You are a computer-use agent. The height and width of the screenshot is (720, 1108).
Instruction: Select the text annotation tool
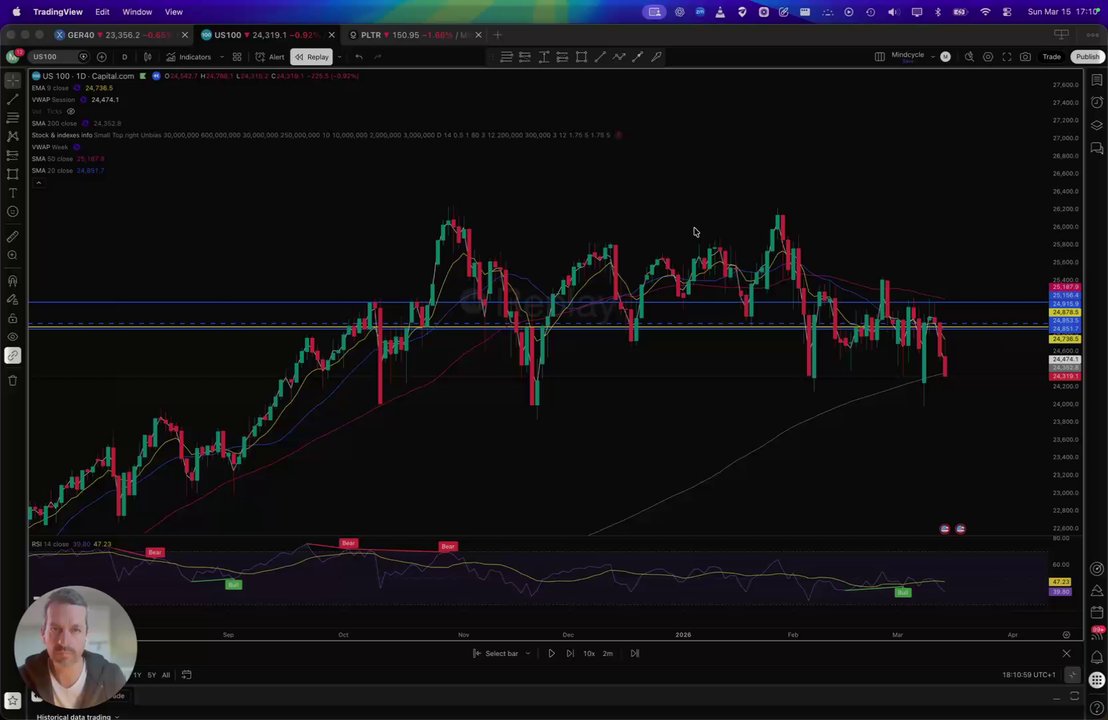coord(13,193)
